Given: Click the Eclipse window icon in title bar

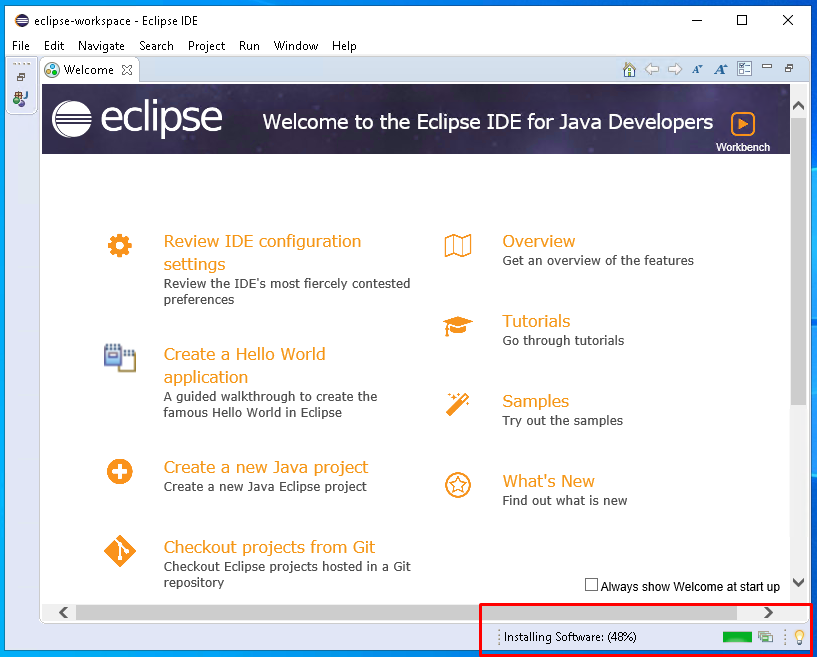Looking at the screenshot, I should pyautogui.click(x=22, y=21).
